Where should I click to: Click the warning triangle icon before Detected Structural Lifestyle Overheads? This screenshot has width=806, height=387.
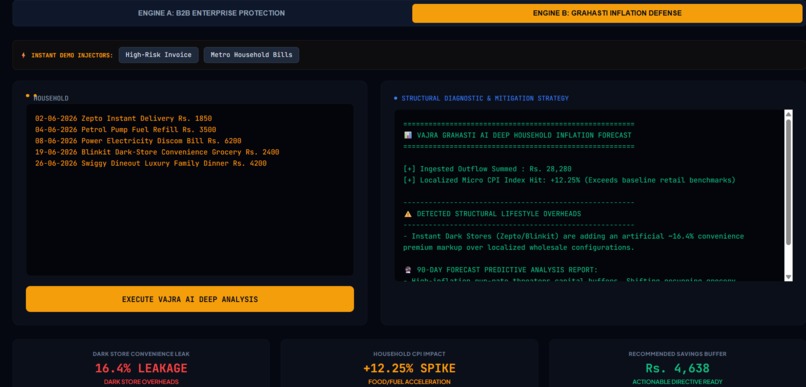coord(408,214)
